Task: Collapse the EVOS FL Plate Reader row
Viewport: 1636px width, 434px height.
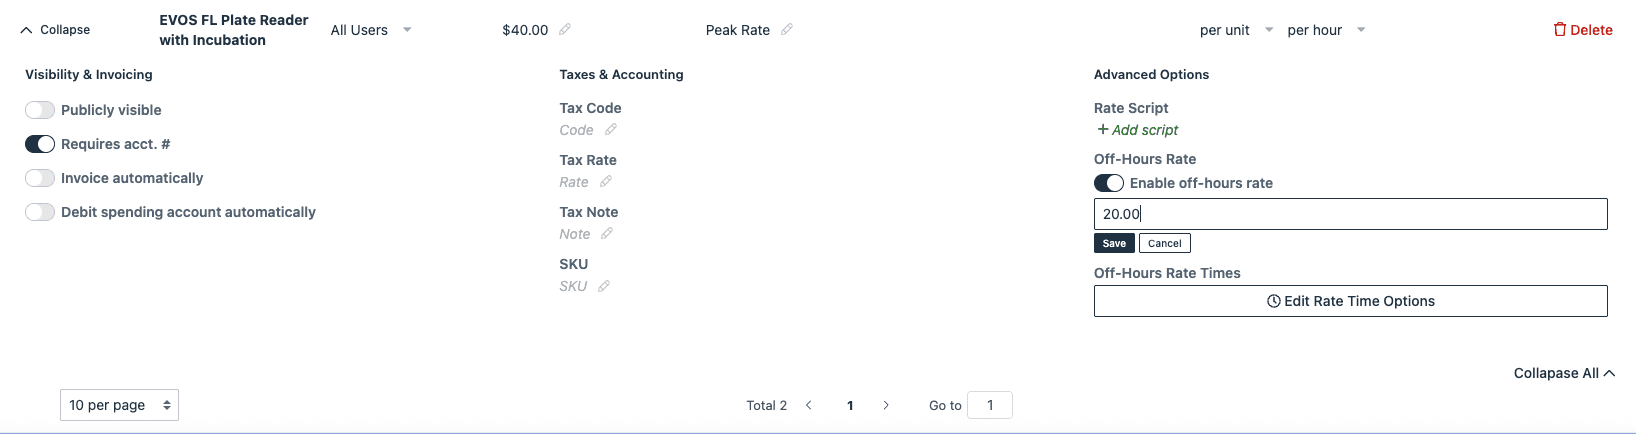Action: pyautogui.click(x=55, y=30)
